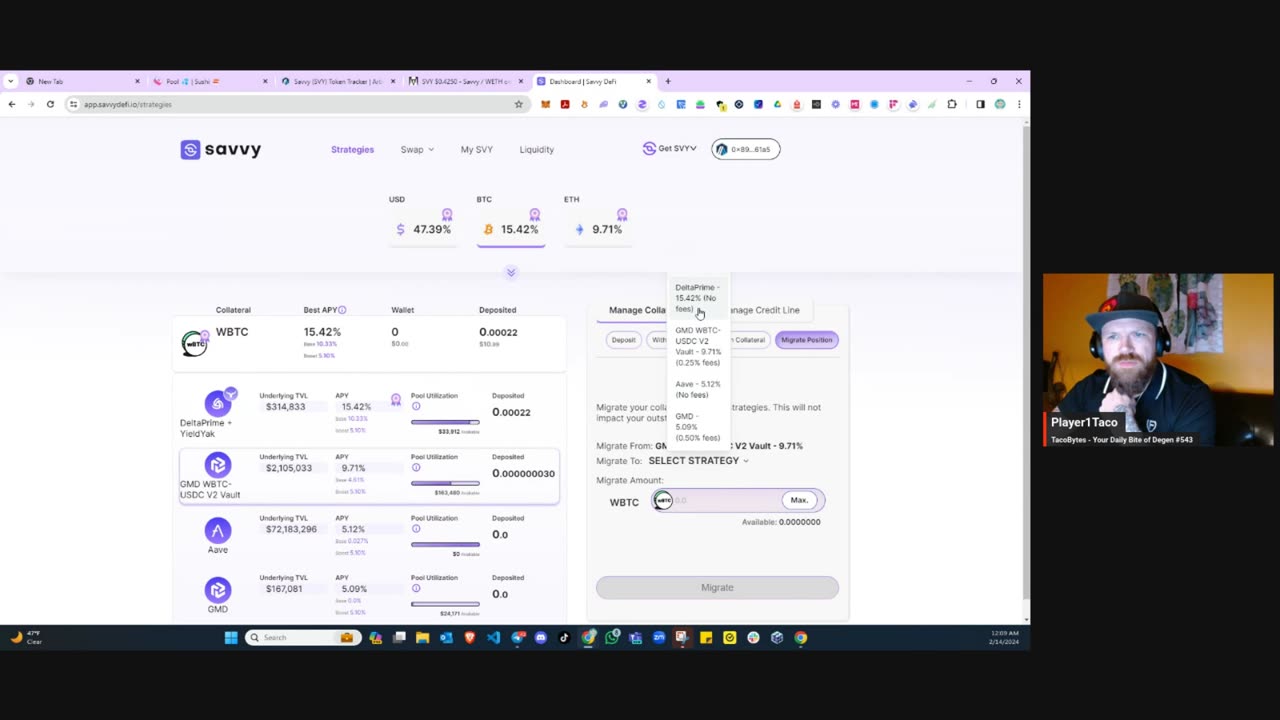
Task: Click the Savvy logo
Action: [x=220, y=149]
